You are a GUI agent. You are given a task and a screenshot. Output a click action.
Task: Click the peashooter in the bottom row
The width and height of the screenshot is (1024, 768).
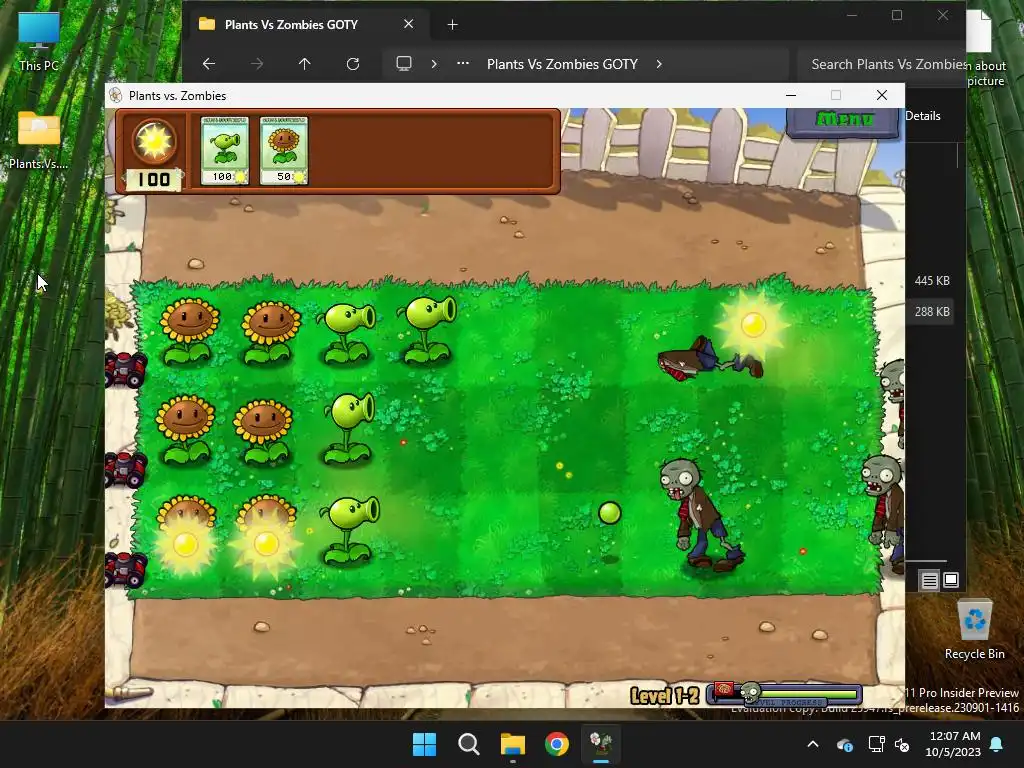click(x=349, y=530)
